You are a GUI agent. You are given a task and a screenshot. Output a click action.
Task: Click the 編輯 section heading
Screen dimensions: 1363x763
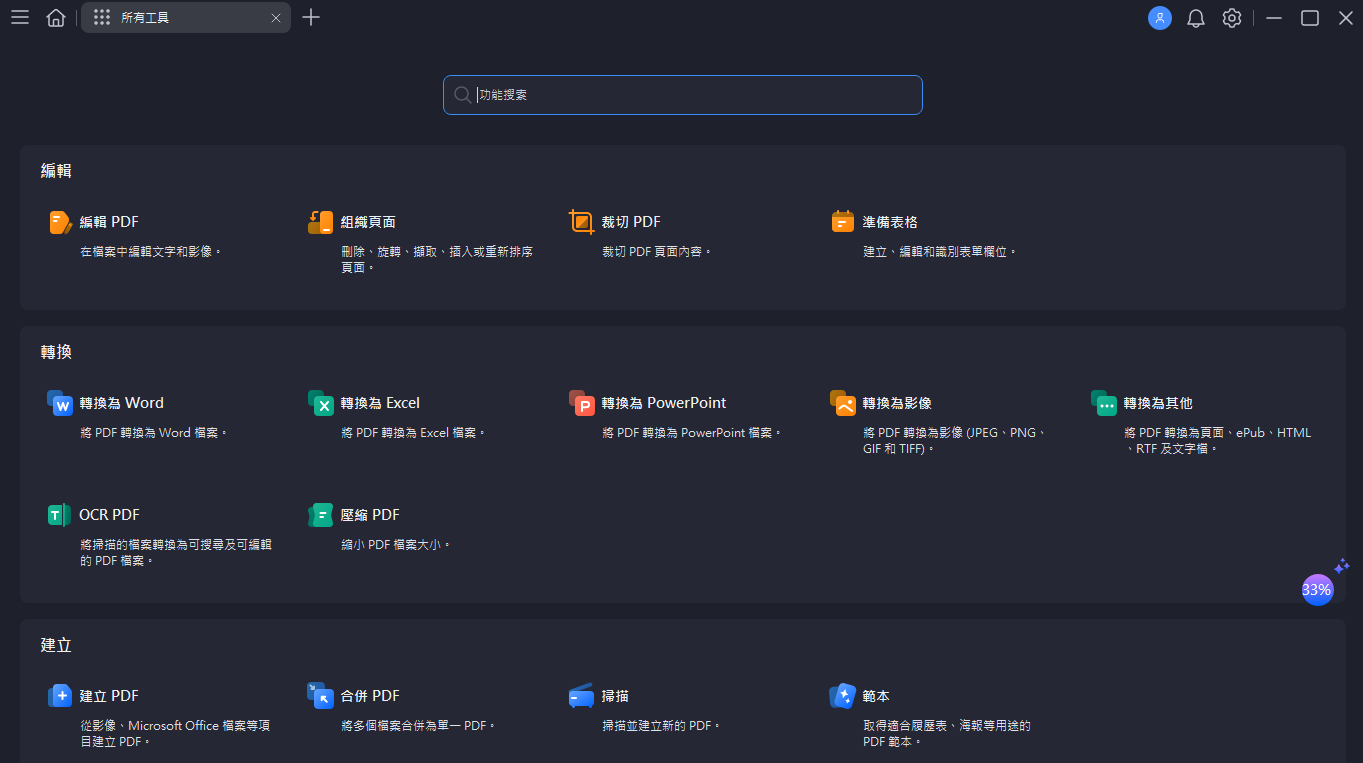click(56, 171)
